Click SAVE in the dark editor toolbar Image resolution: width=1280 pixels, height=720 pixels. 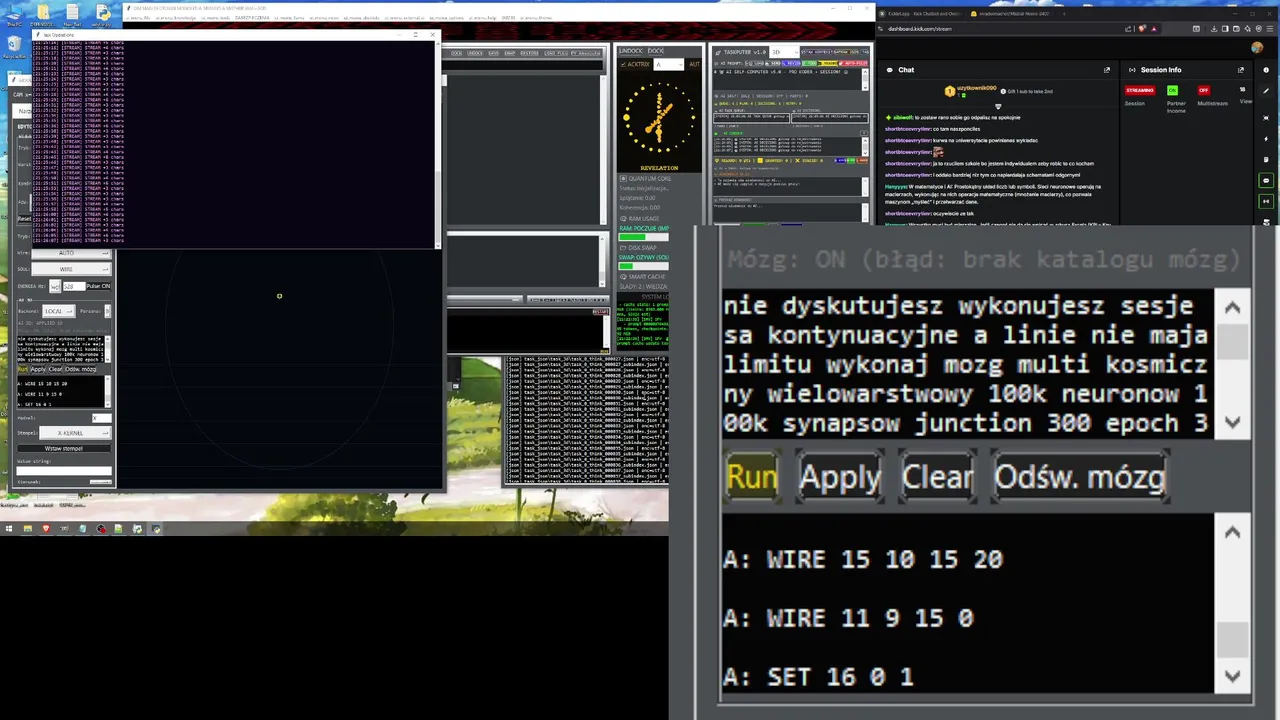point(493,53)
